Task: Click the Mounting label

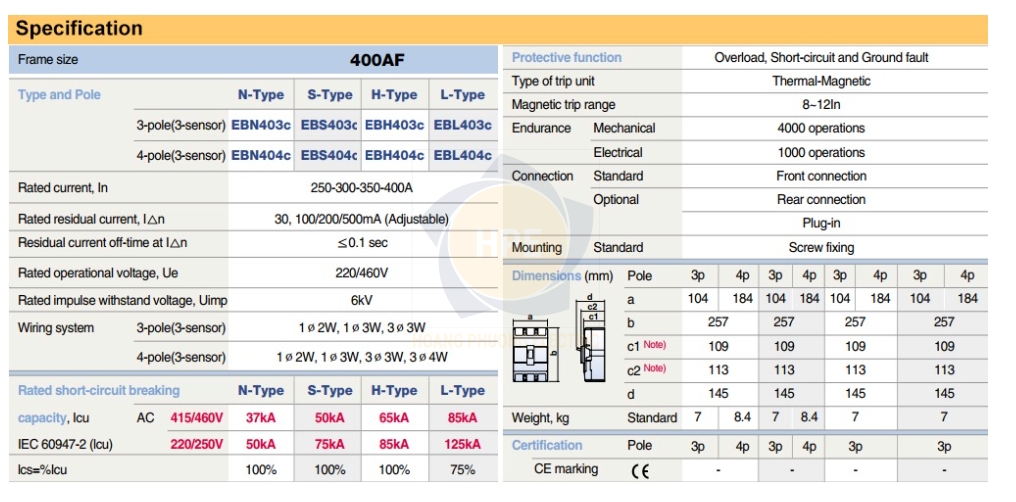Action: point(537,247)
